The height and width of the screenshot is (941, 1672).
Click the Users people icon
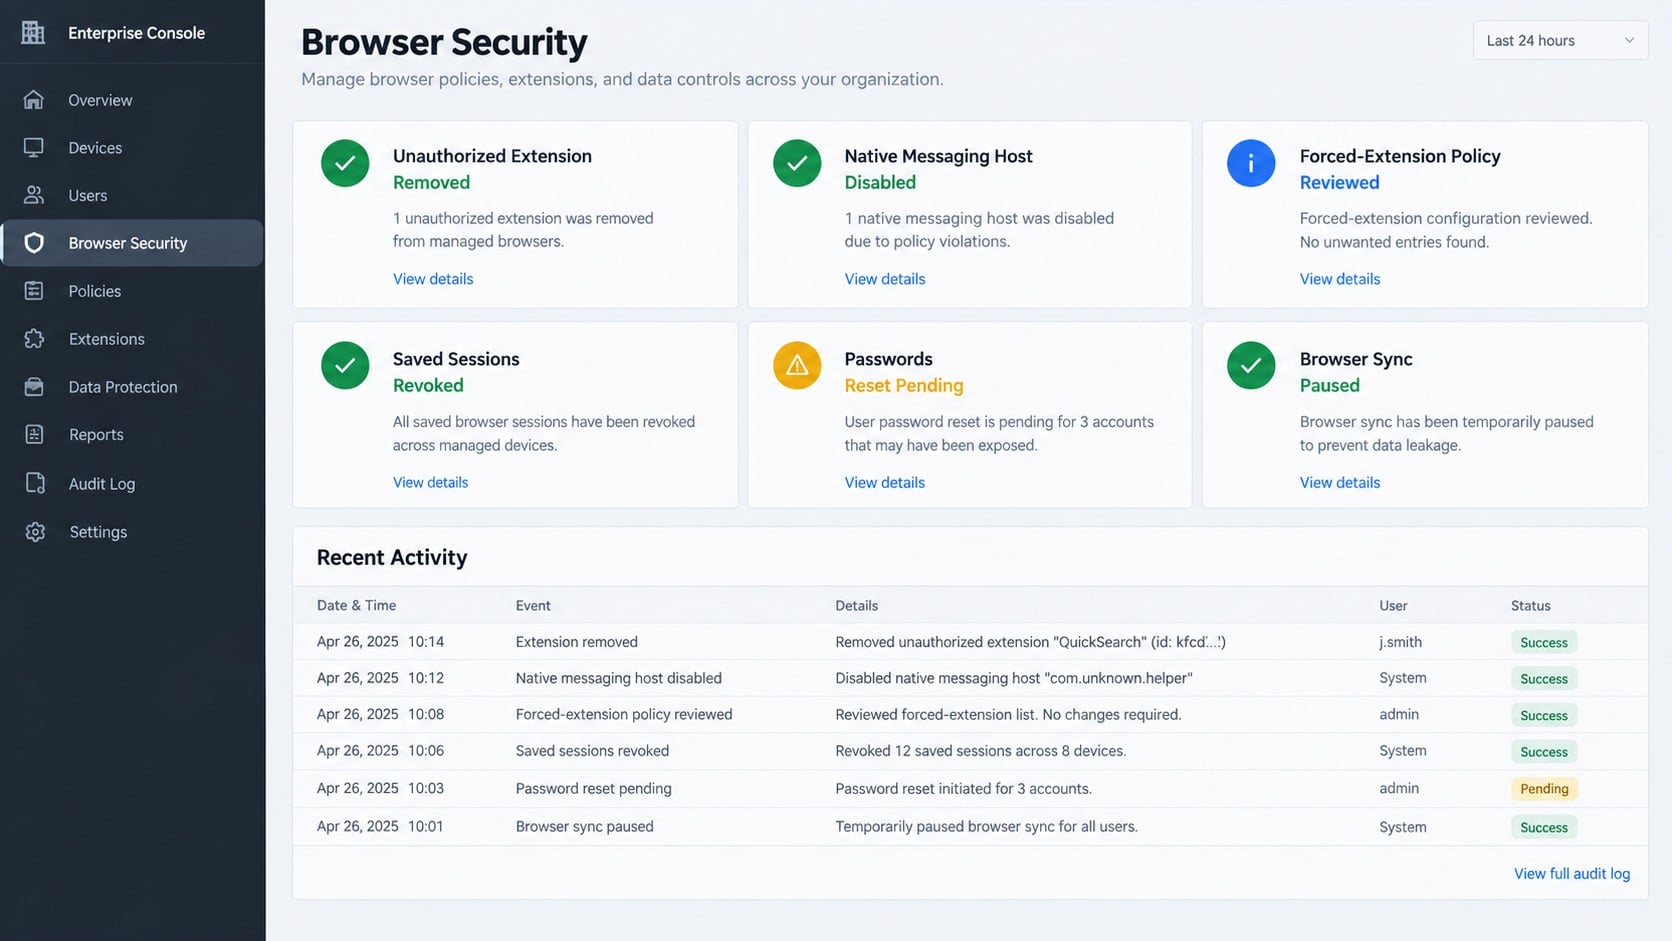pyautogui.click(x=34, y=195)
